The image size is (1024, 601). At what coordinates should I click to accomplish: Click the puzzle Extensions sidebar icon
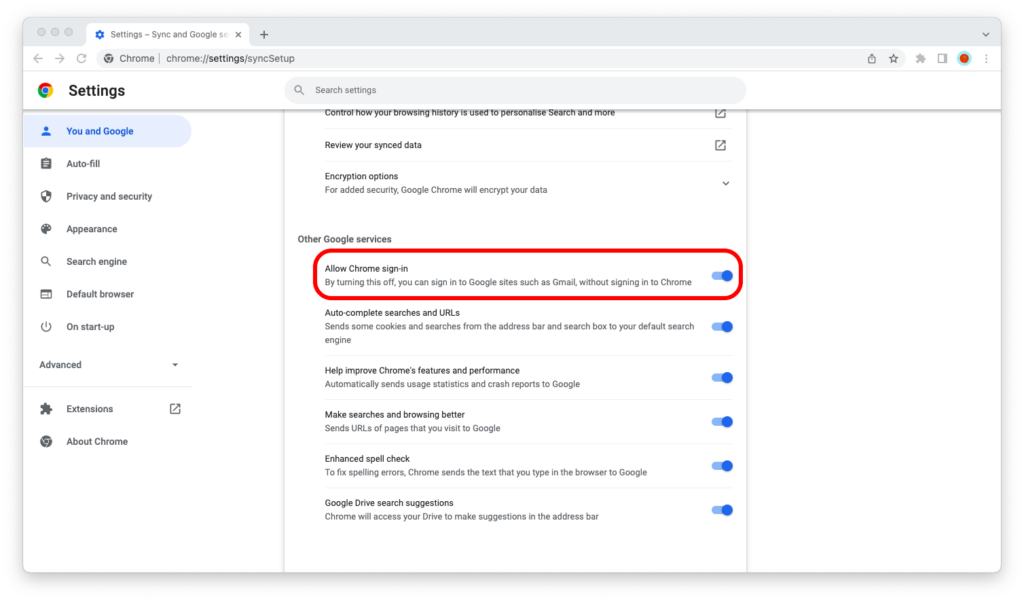pos(46,409)
